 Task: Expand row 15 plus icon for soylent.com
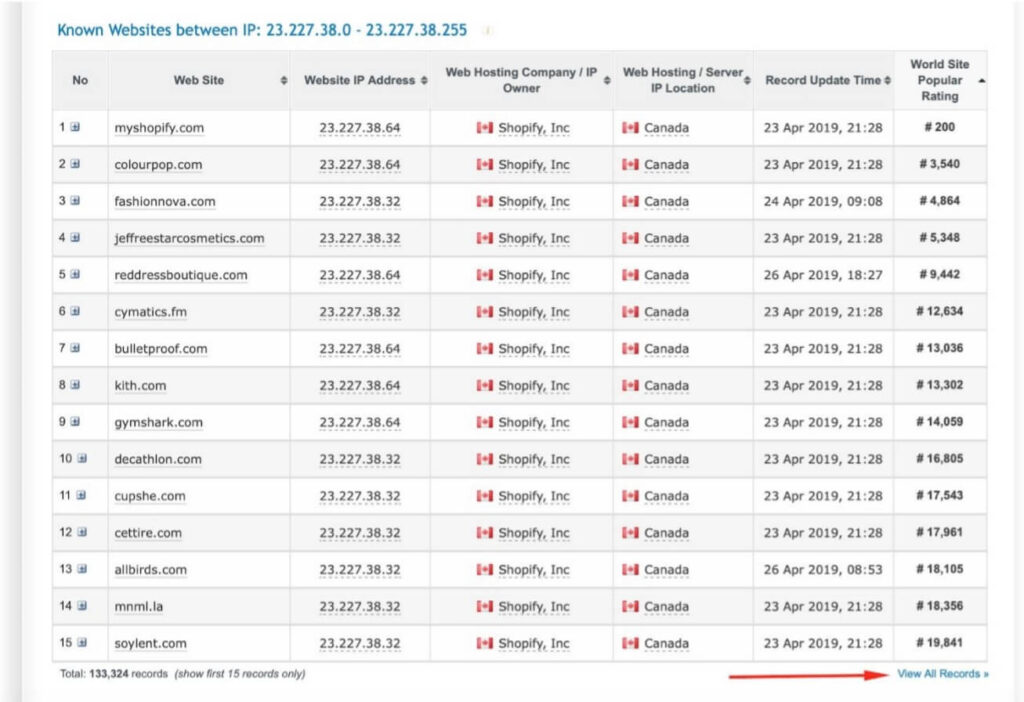click(x=82, y=643)
